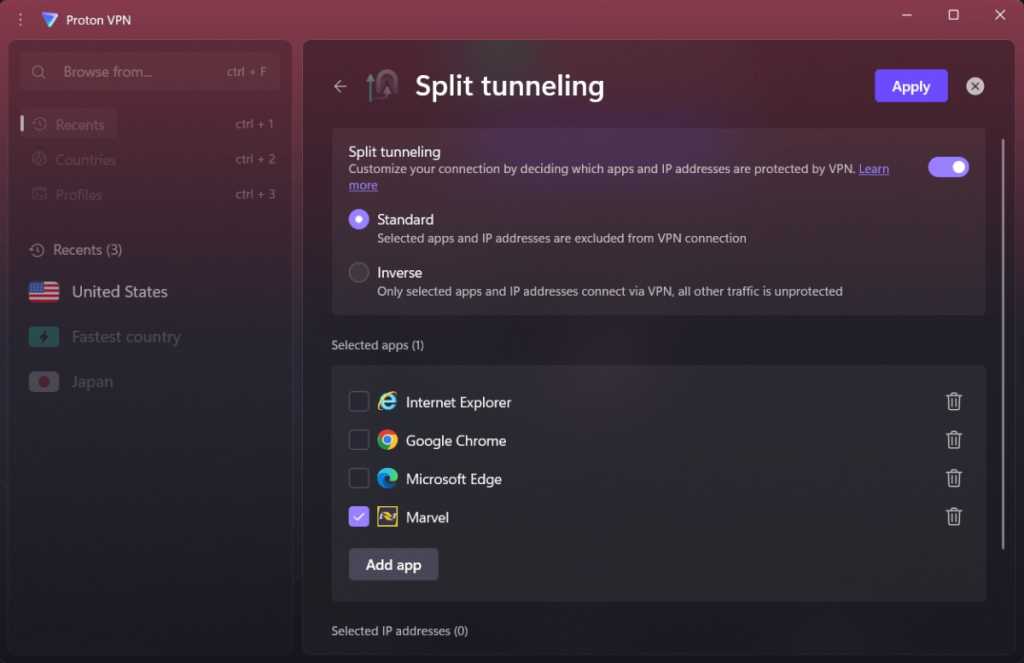Click the Japan flag icon

coord(44,381)
